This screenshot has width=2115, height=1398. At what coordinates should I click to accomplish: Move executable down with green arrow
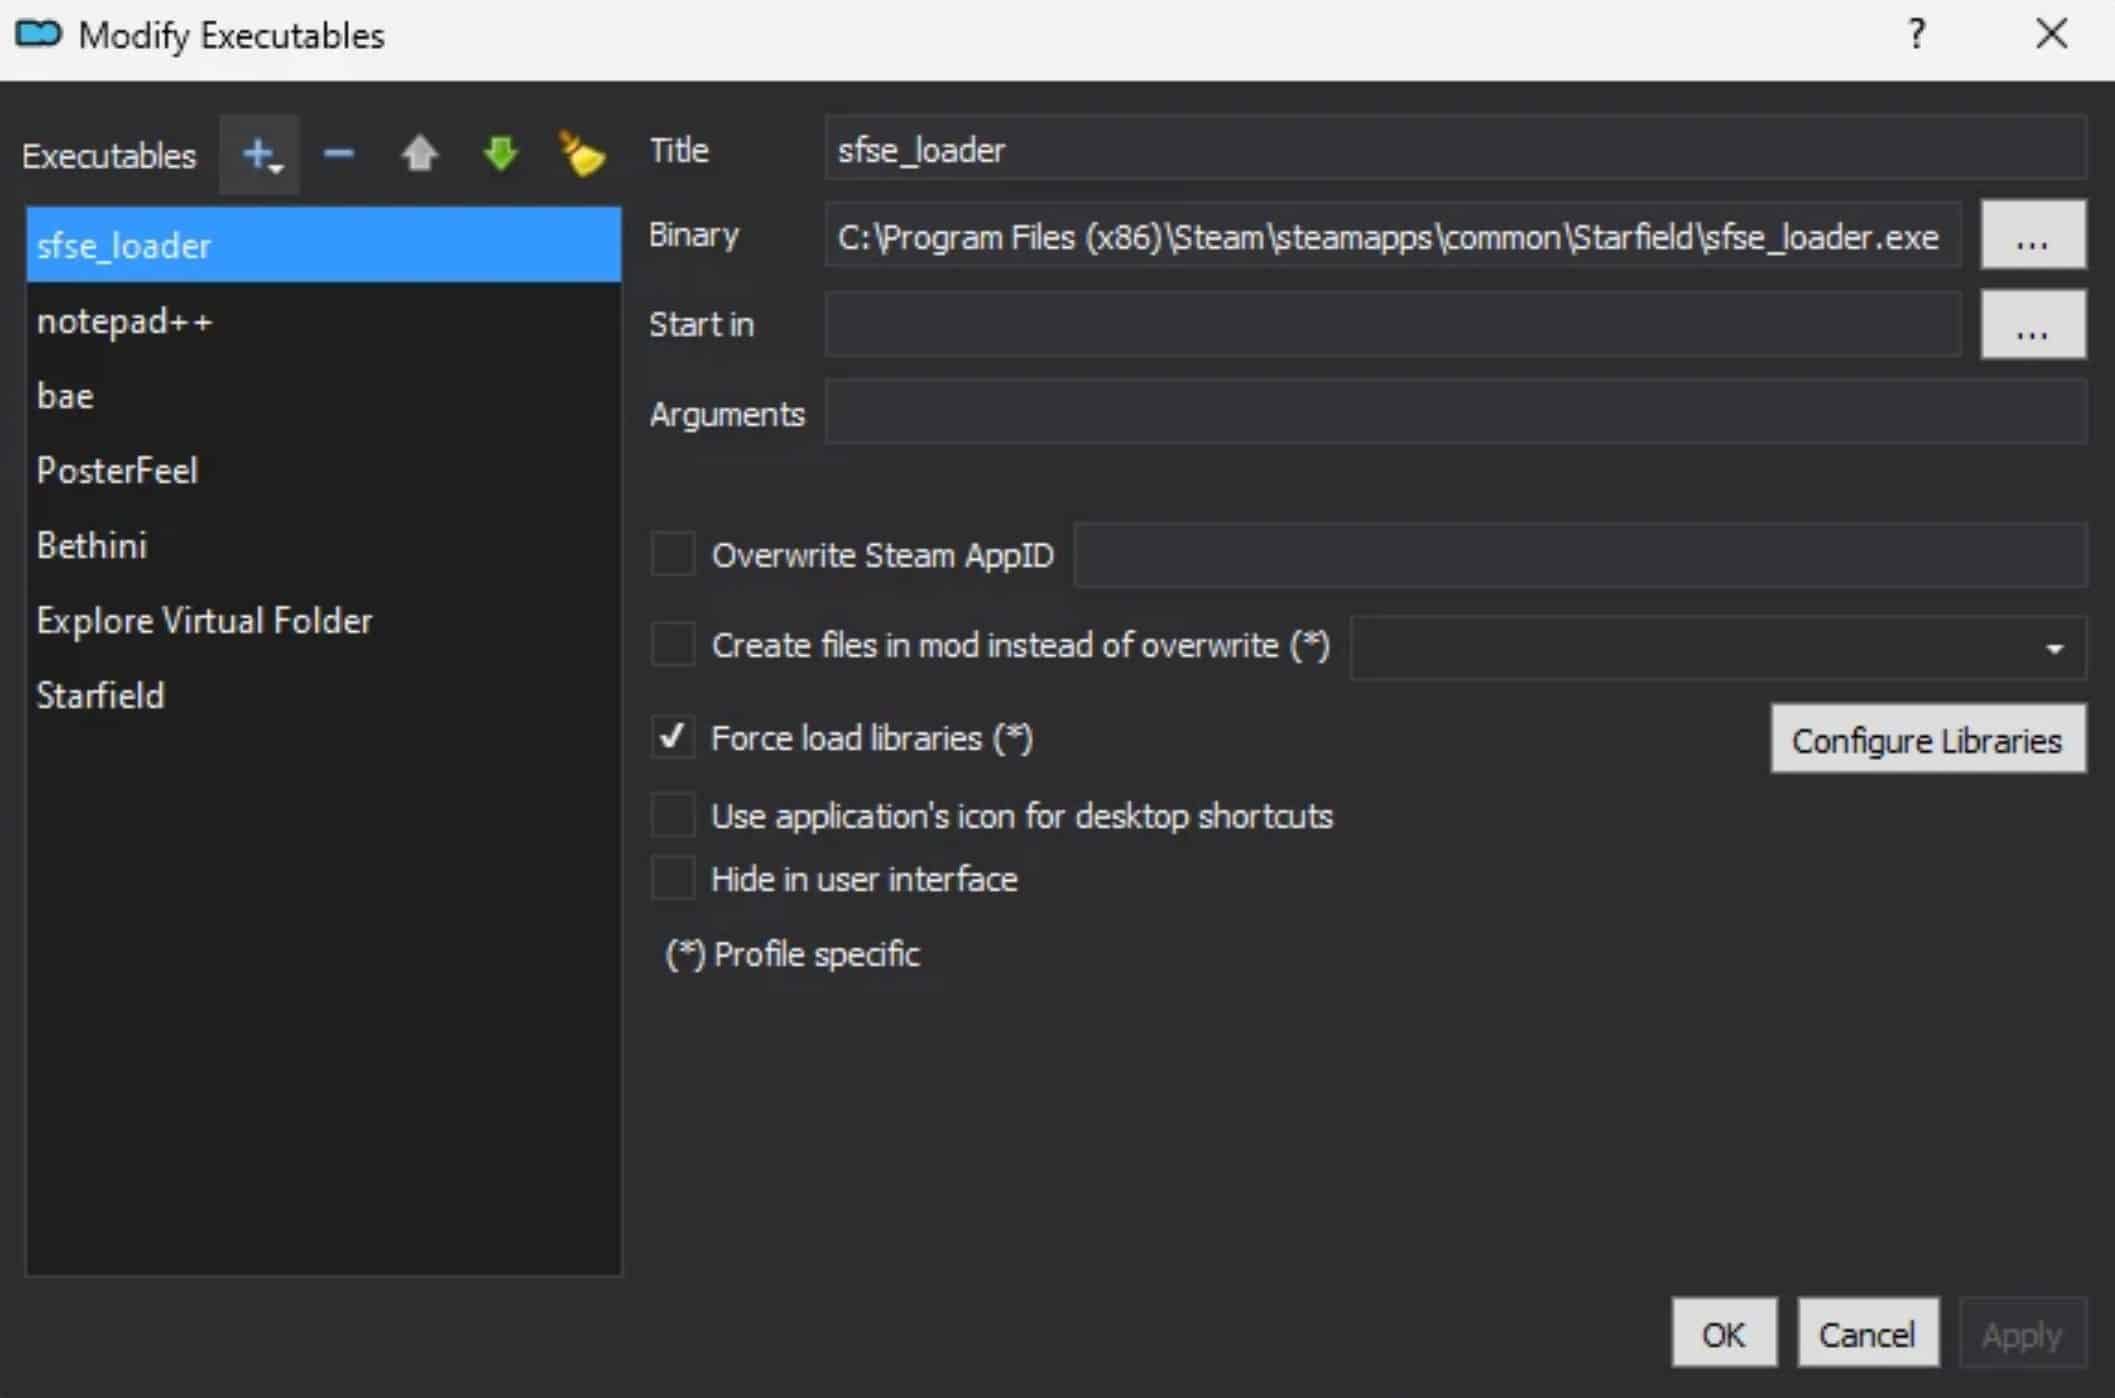pyautogui.click(x=500, y=154)
